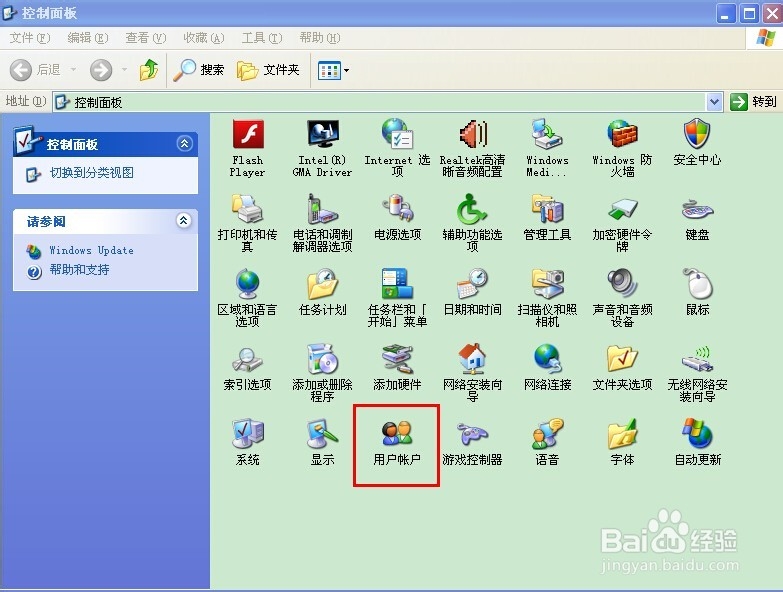This screenshot has height=592, width=783.
Task: Open 电源选项 icon
Action: tap(397, 218)
